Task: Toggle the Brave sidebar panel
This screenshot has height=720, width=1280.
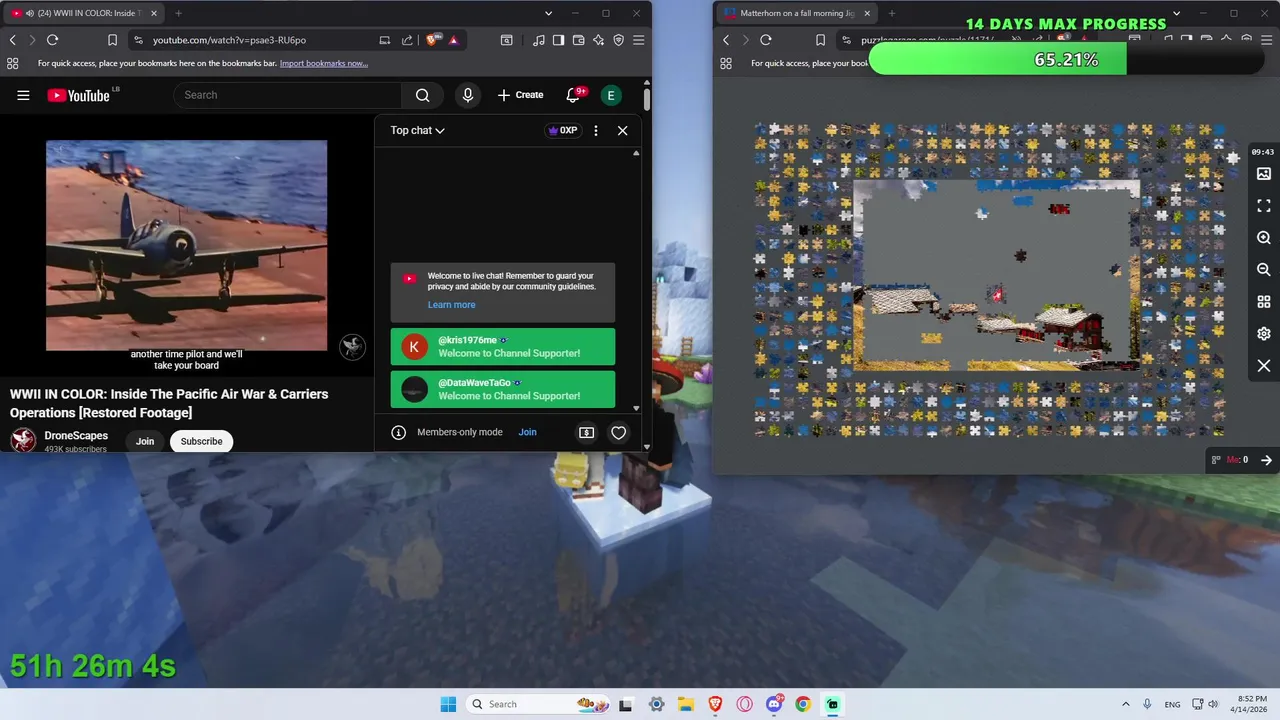Action: 558,40
